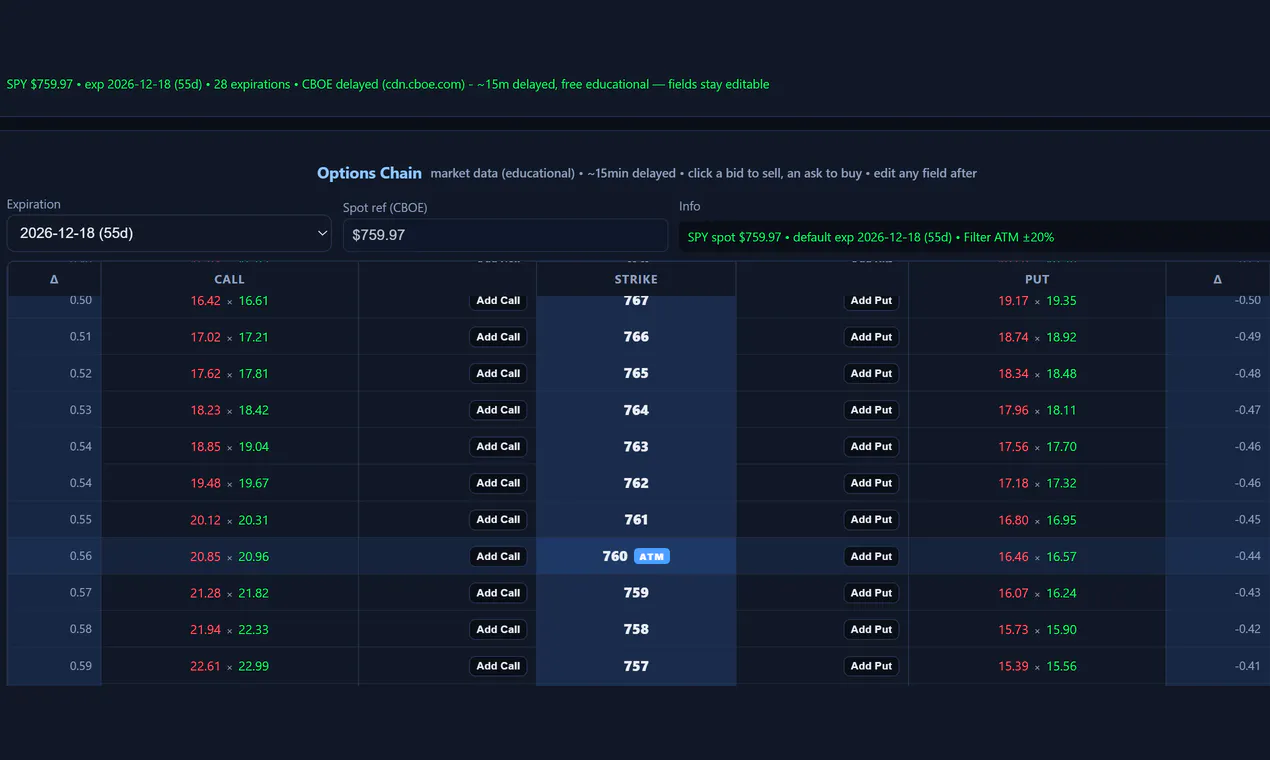1270x760 pixels.
Task: Add Put for the 758 strike
Action: tap(871, 629)
